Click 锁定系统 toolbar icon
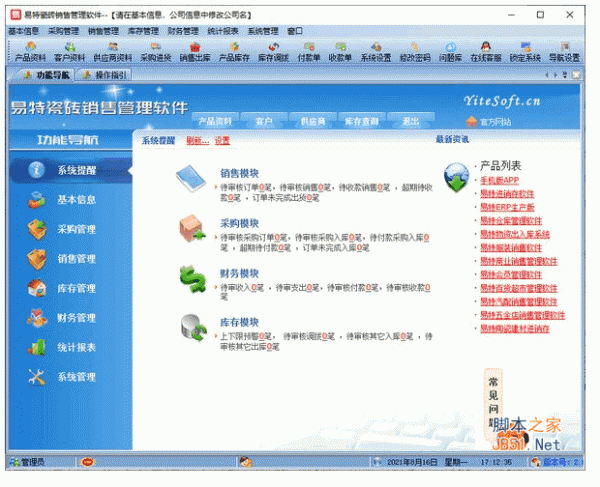Screen dimensions: 600x487 (x=525, y=52)
